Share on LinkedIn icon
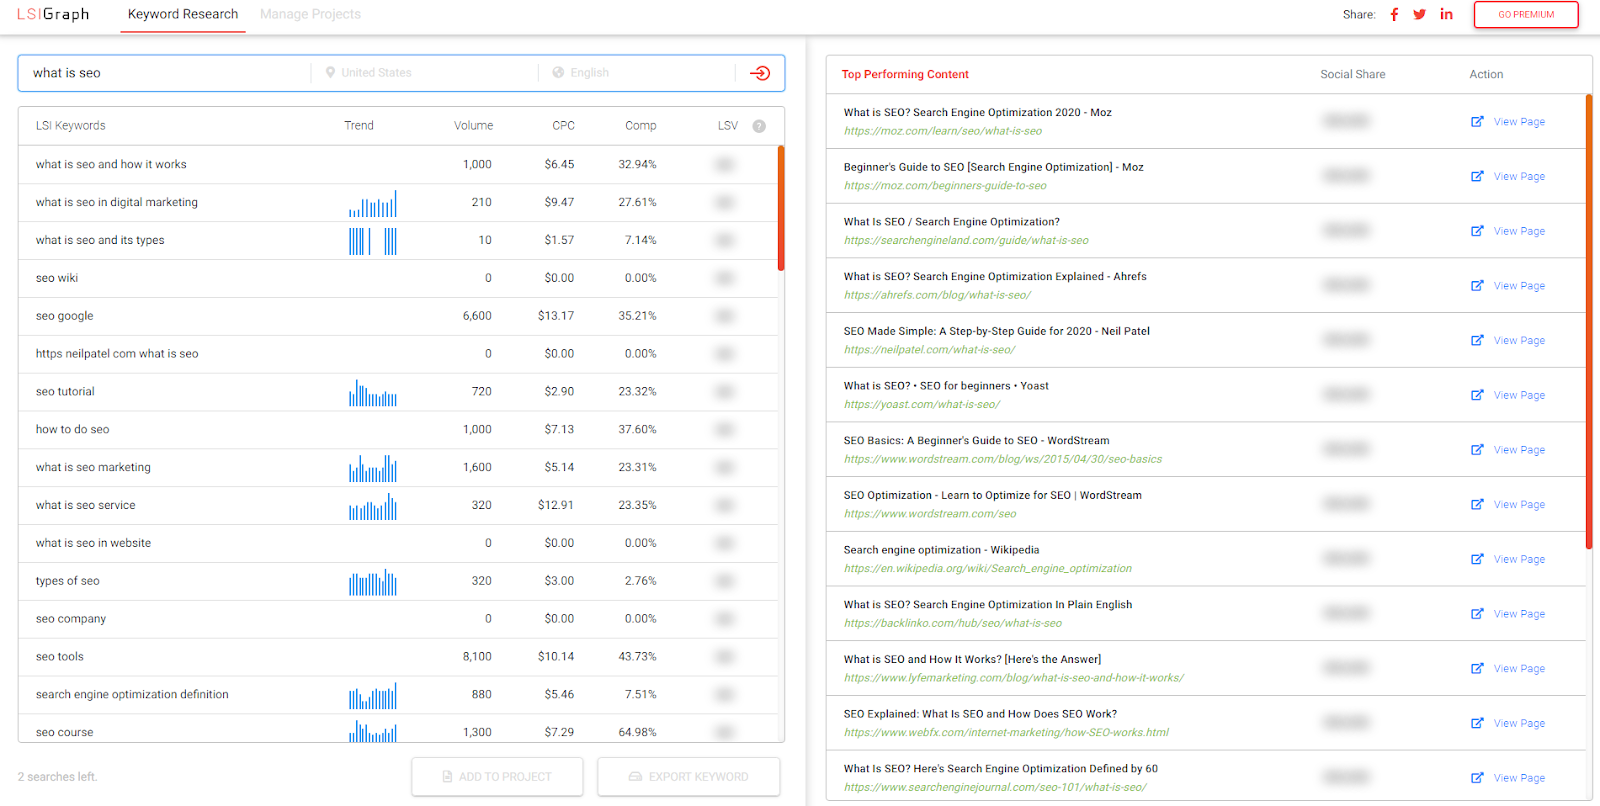Viewport: 1600px width, 806px height. (1446, 14)
